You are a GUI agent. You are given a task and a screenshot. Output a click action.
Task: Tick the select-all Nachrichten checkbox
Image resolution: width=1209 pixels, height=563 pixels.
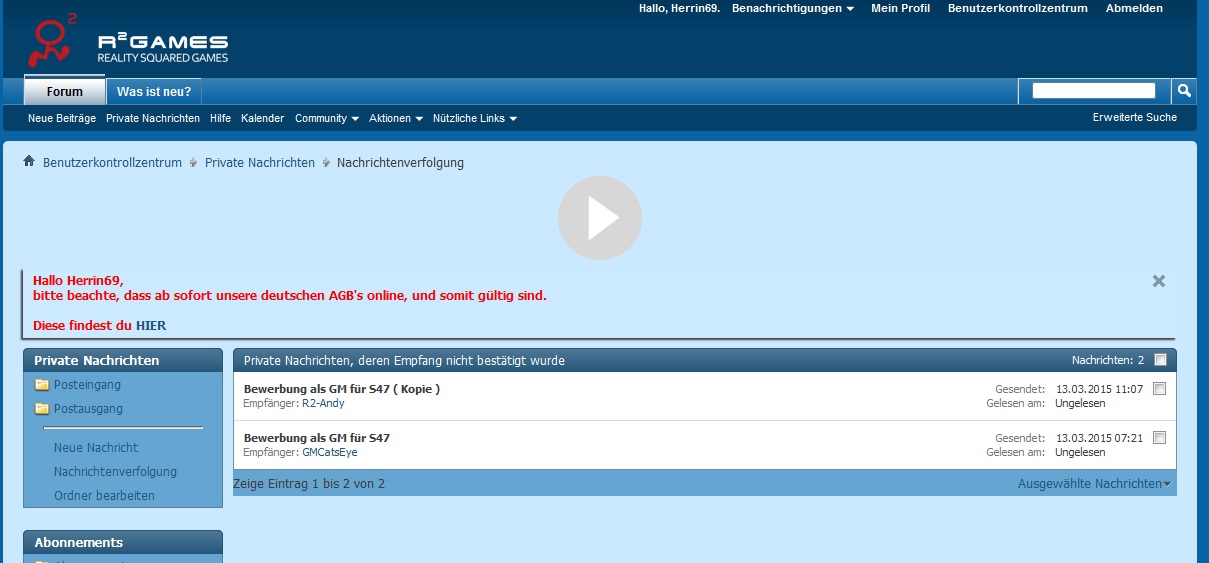click(x=1160, y=360)
